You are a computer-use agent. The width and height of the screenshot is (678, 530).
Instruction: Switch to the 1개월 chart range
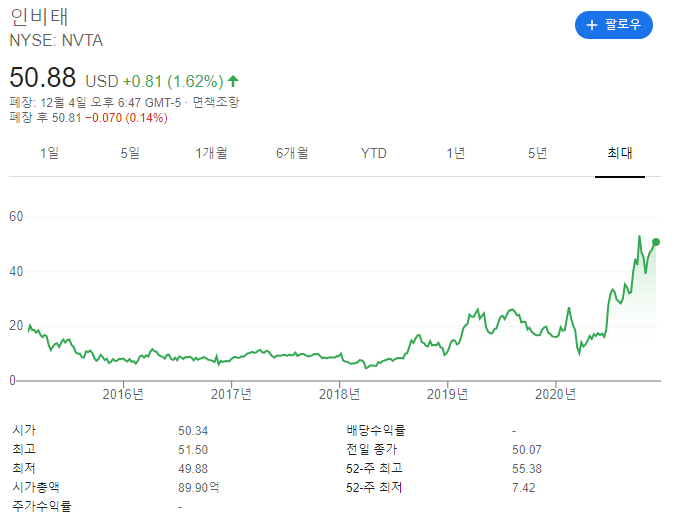pyautogui.click(x=211, y=153)
